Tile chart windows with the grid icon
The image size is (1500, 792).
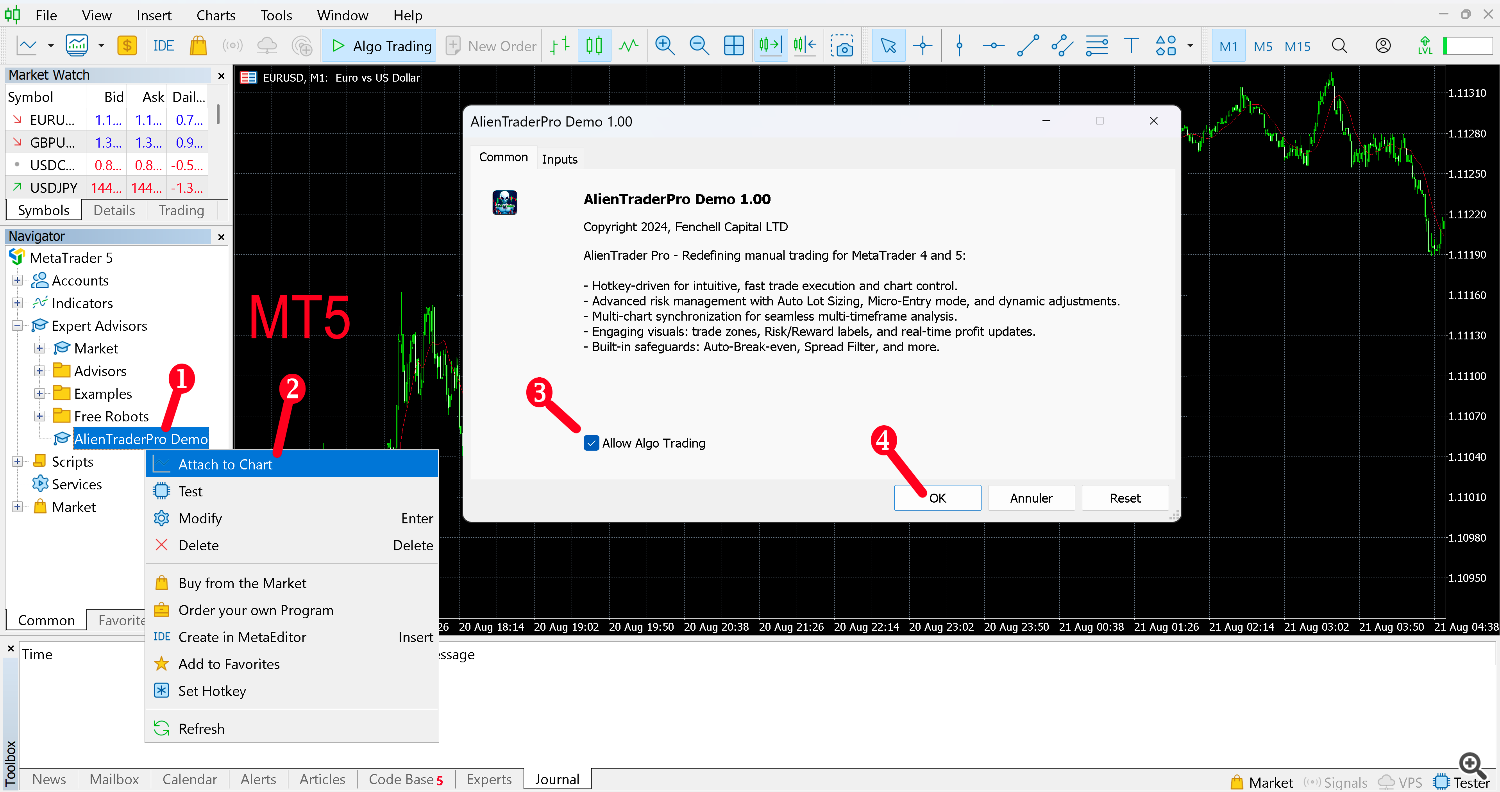(734, 45)
